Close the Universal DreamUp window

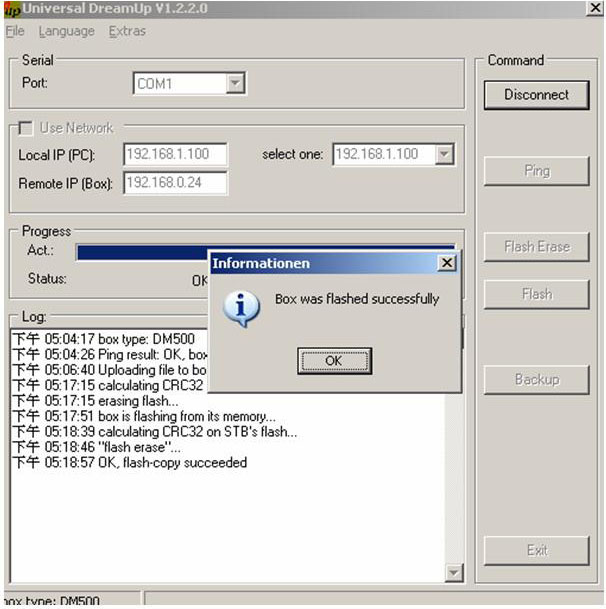(595, 8)
